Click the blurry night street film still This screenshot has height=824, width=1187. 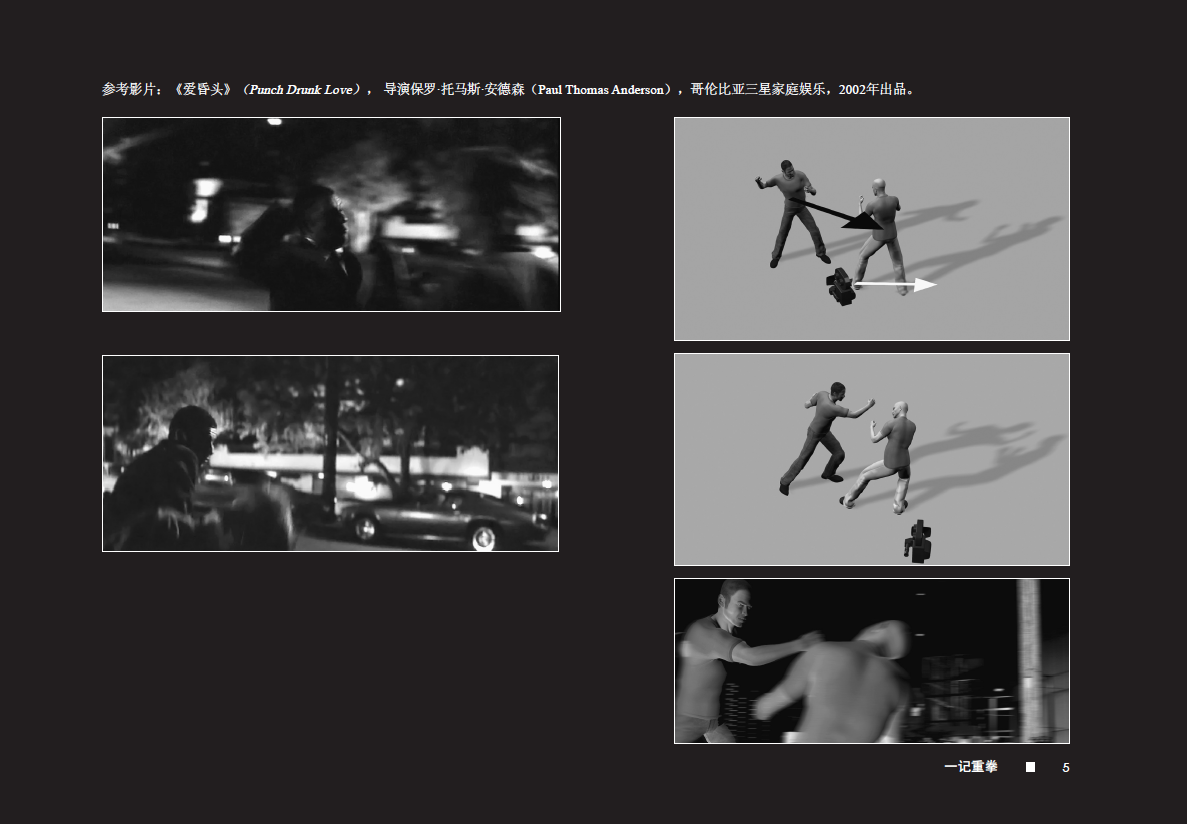pyautogui.click(x=332, y=214)
